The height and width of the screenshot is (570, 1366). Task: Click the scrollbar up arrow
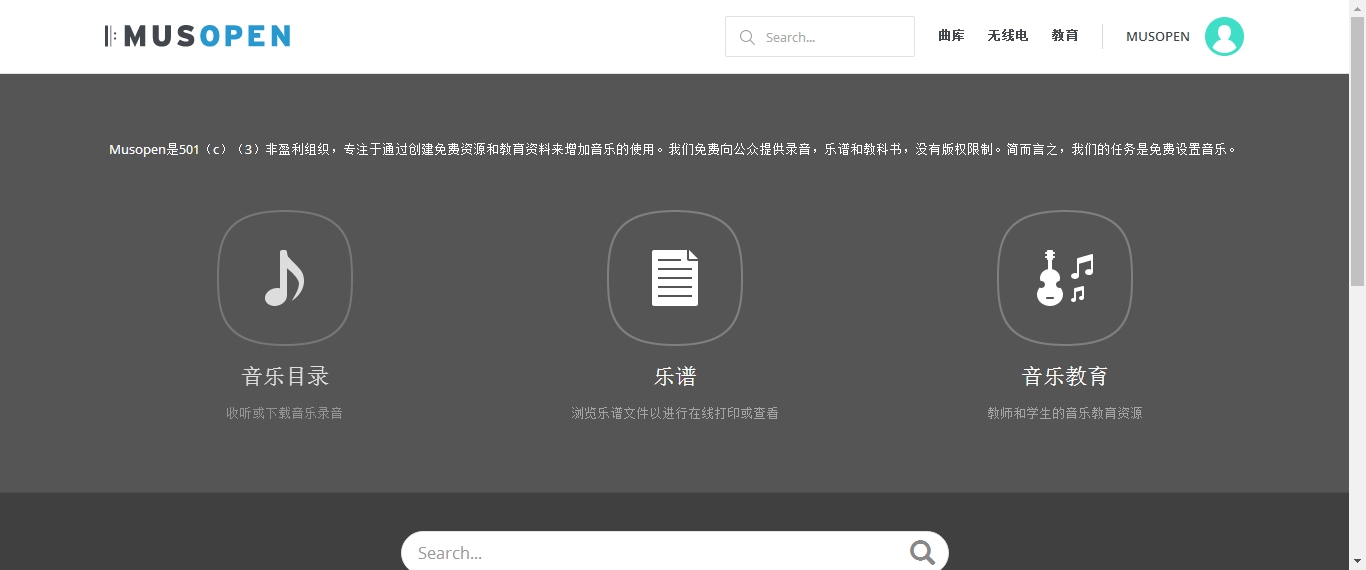[x=1357, y=8]
